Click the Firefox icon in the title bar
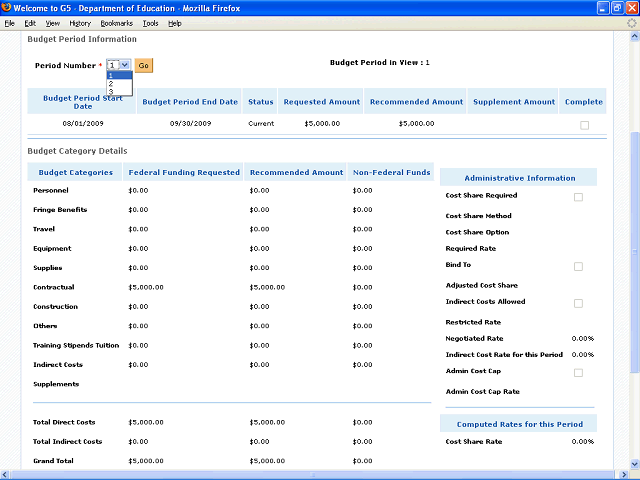Screen dimensions: 640x480 [7, 7]
